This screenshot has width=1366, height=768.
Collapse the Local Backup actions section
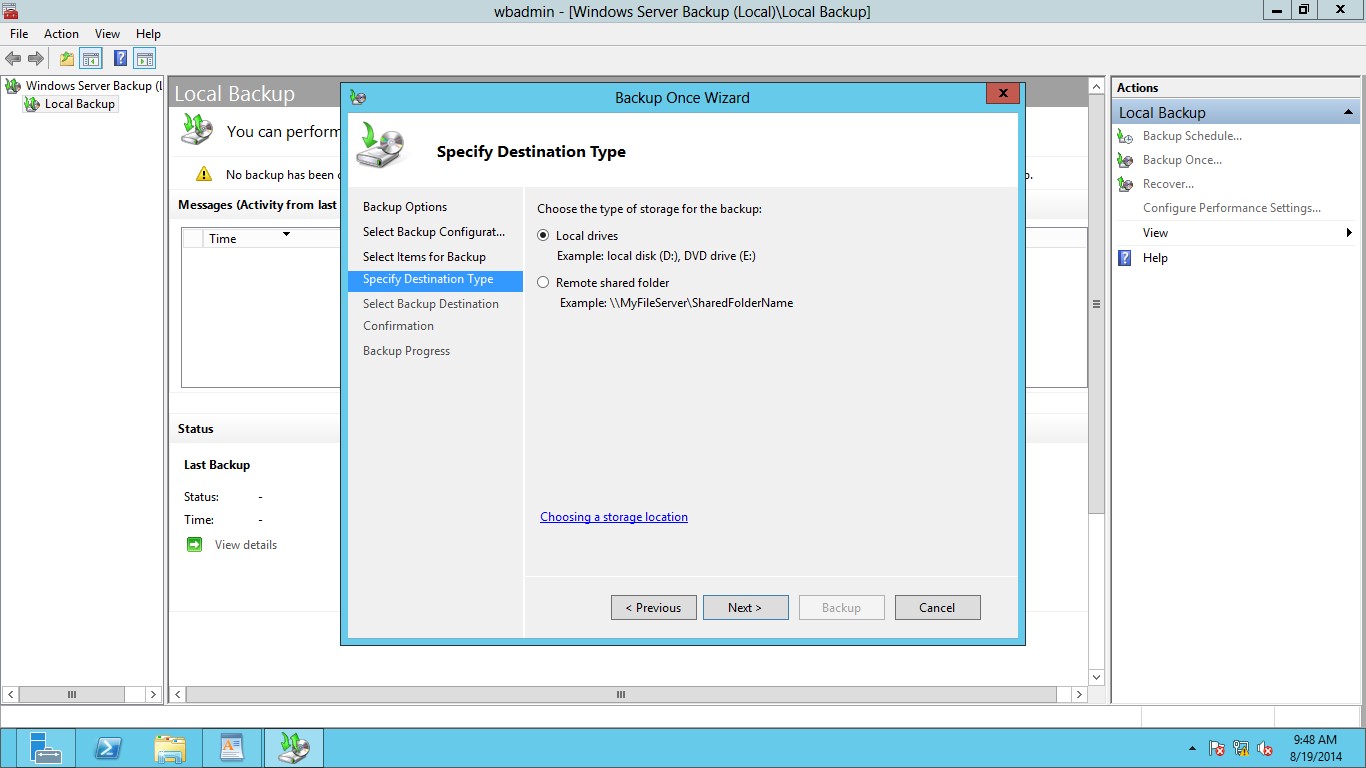[1348, 112]
